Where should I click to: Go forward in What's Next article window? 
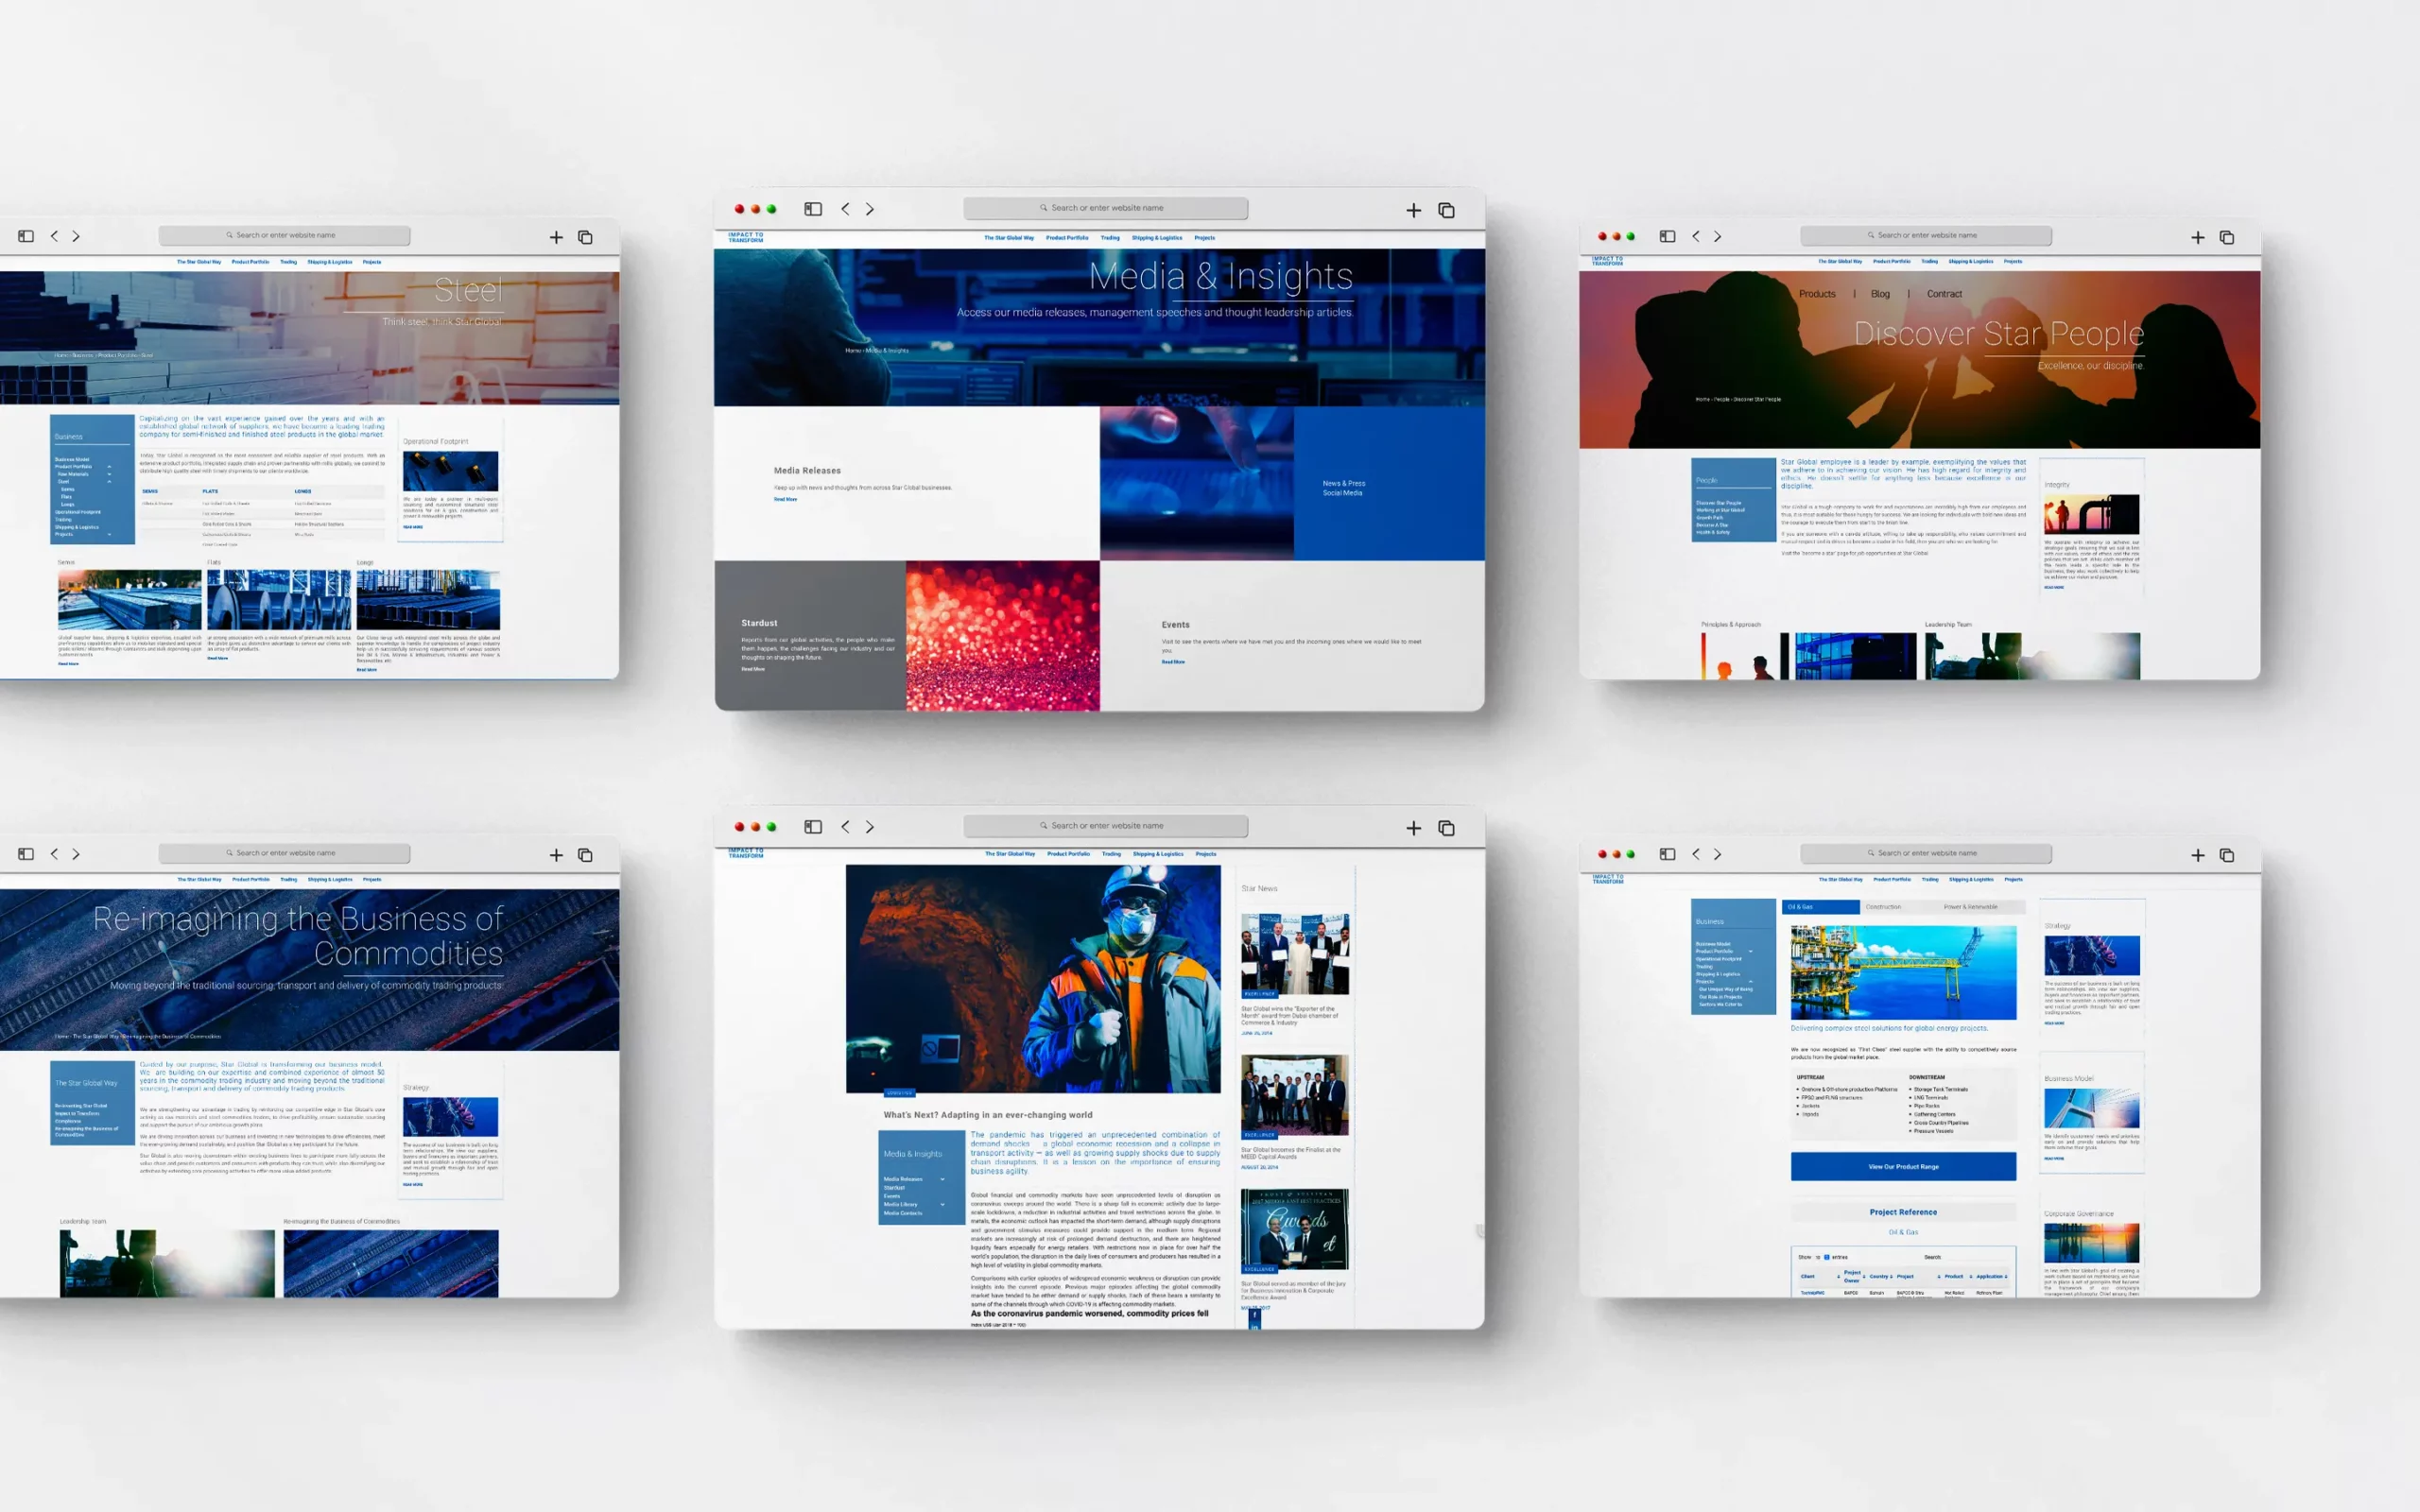point(870,827)
